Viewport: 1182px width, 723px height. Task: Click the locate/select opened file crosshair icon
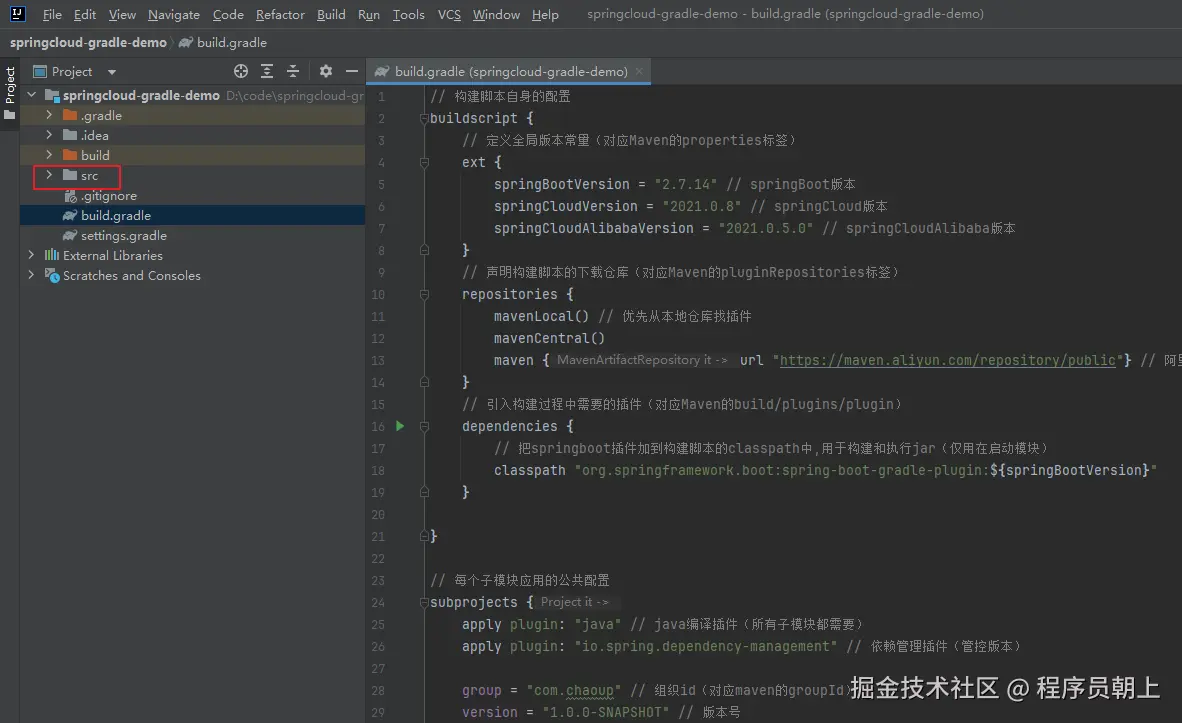pyautogui.click(x=240, y=71)
